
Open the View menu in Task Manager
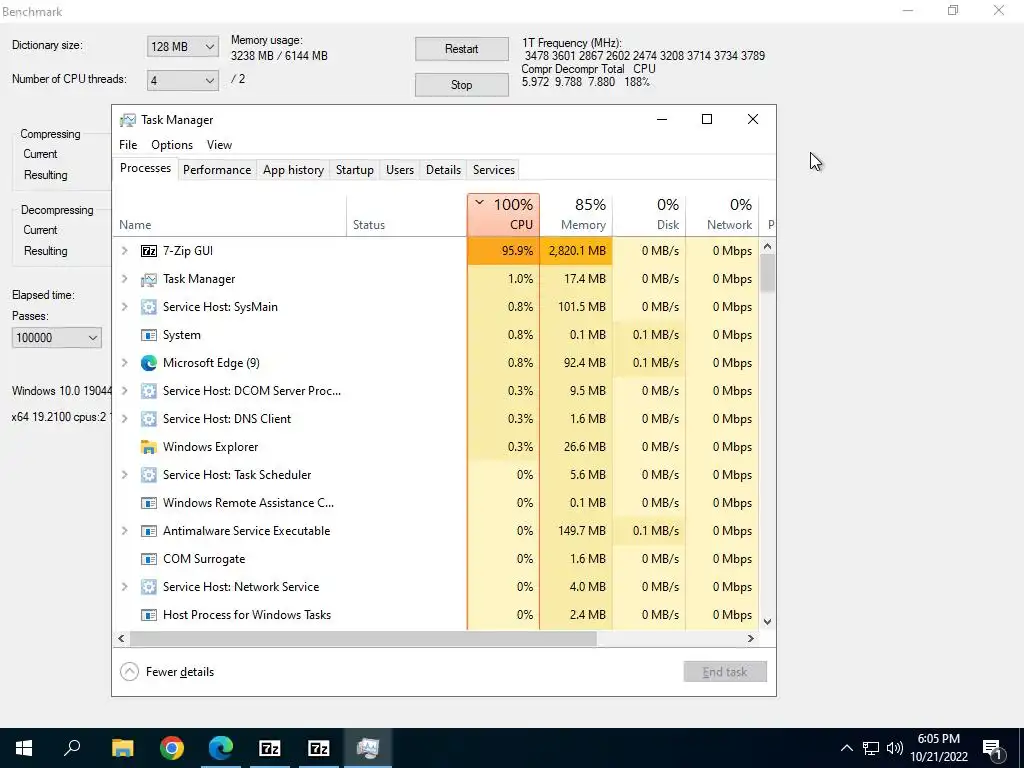tap(219, 145)
